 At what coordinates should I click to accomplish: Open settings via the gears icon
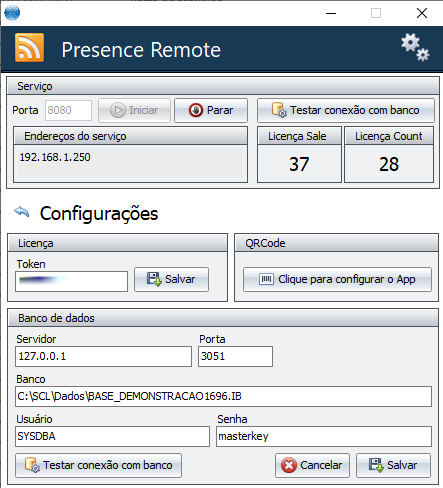pyautogui.click(x=415, y=47)
